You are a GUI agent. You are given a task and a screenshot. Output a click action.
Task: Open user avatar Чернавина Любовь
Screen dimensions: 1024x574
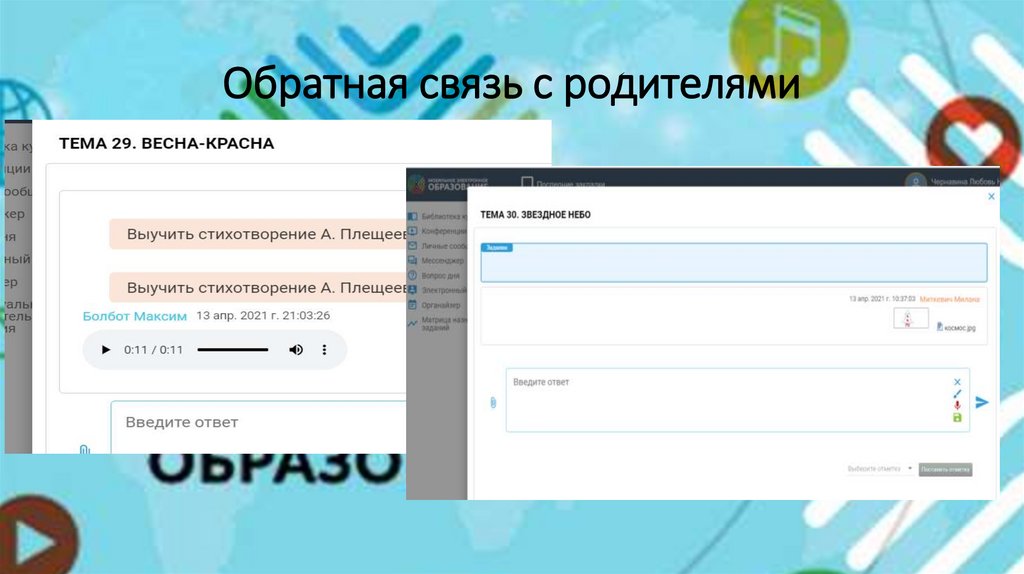point(916,182)
